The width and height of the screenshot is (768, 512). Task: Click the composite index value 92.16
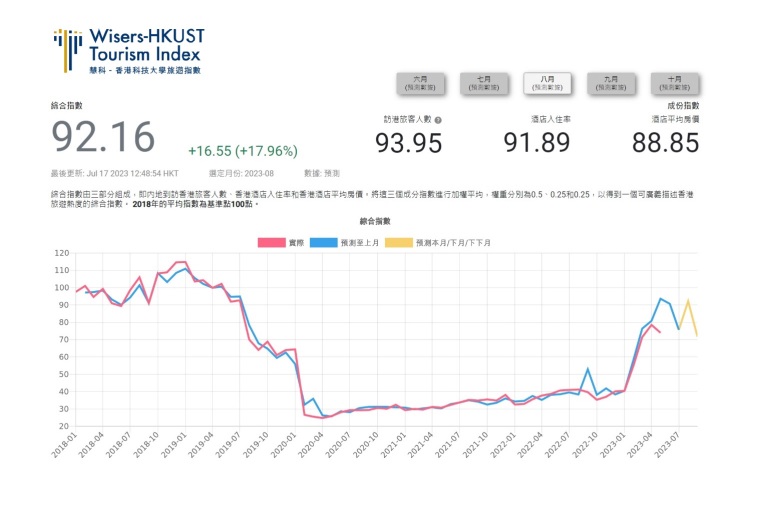point(104,138)
